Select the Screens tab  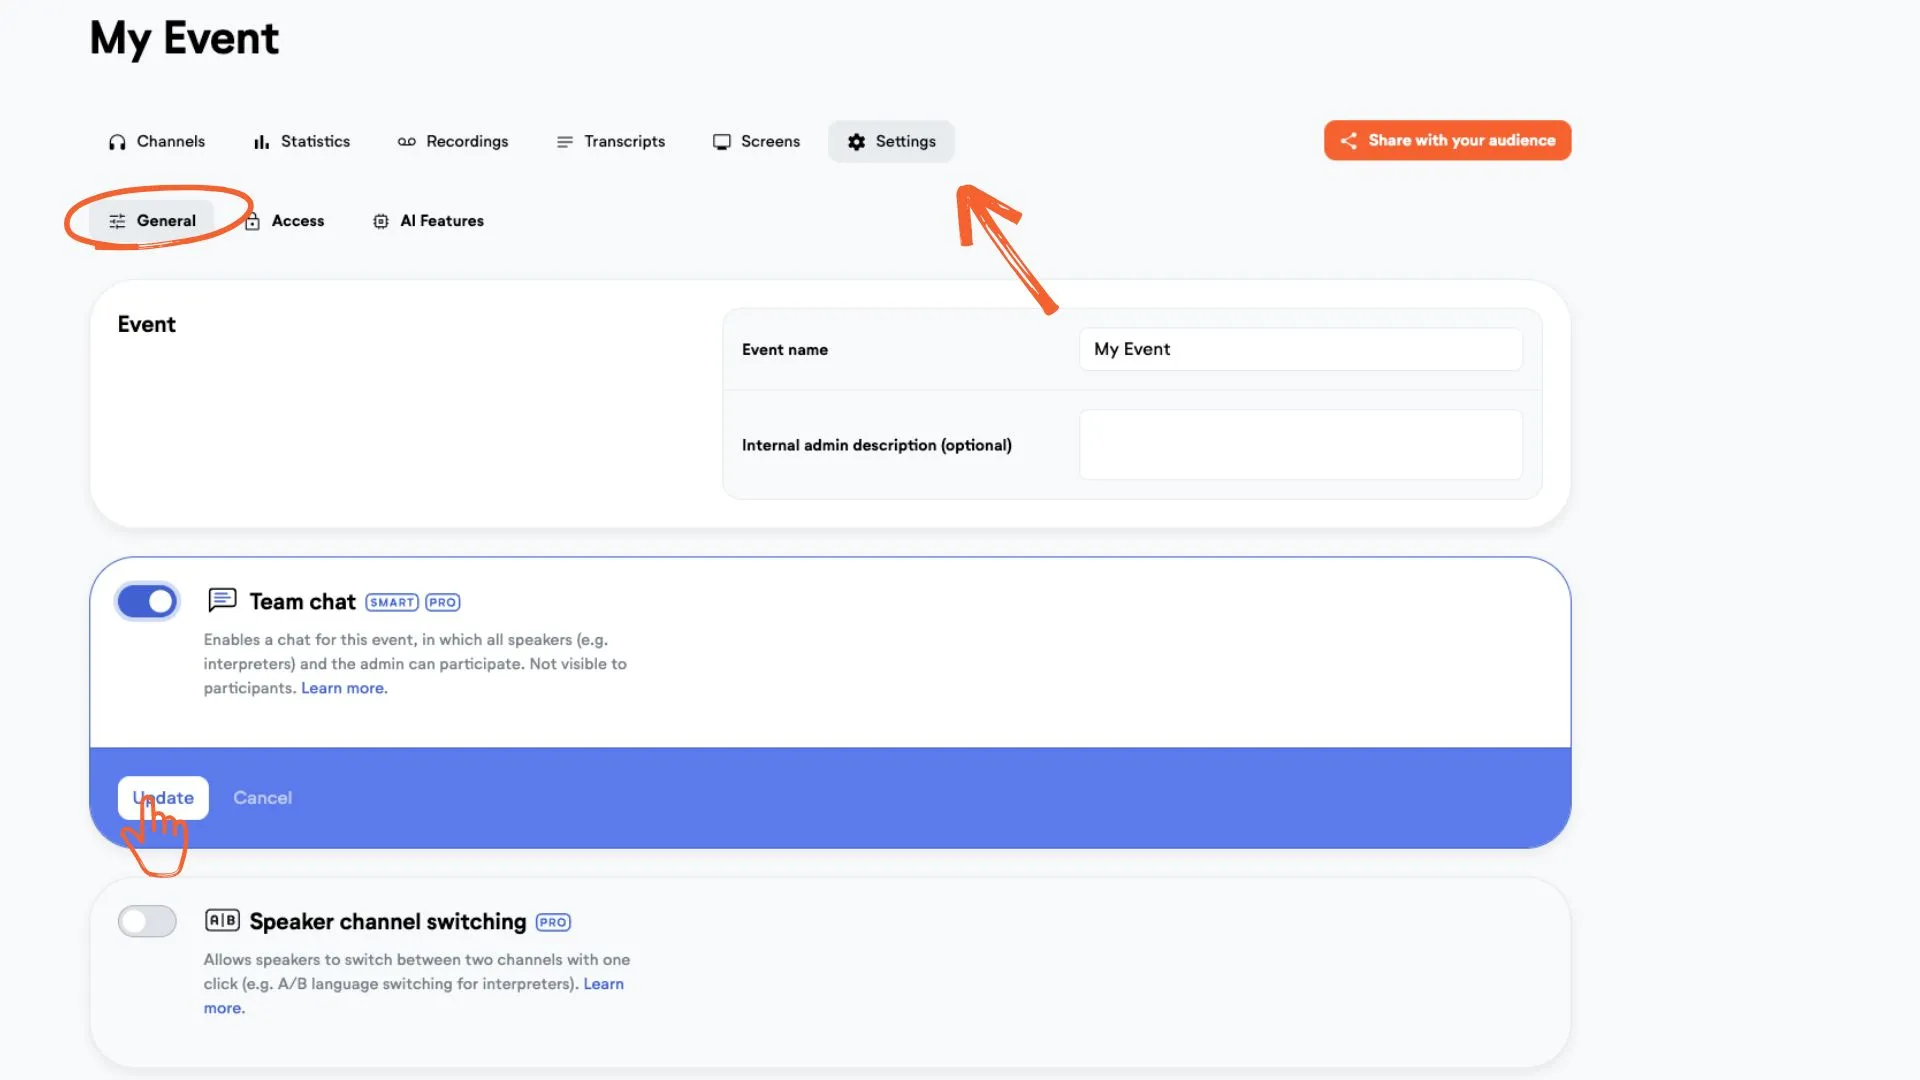coord(756,142)
